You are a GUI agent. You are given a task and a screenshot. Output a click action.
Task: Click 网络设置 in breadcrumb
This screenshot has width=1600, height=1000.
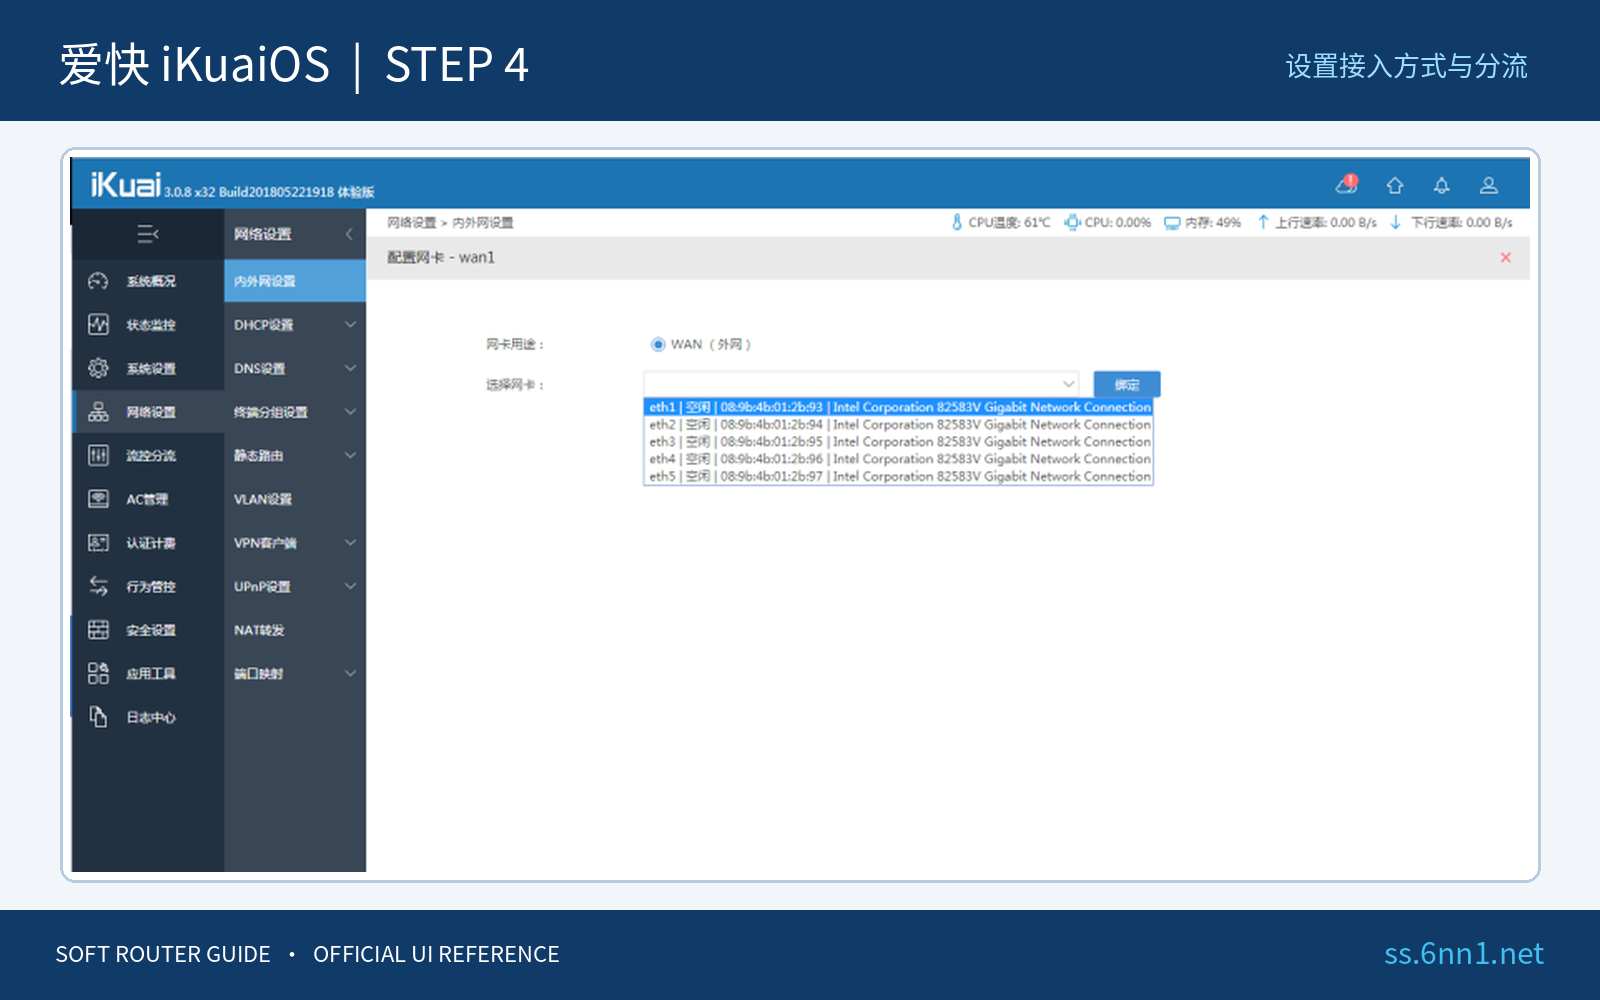(x=411, y=223)
